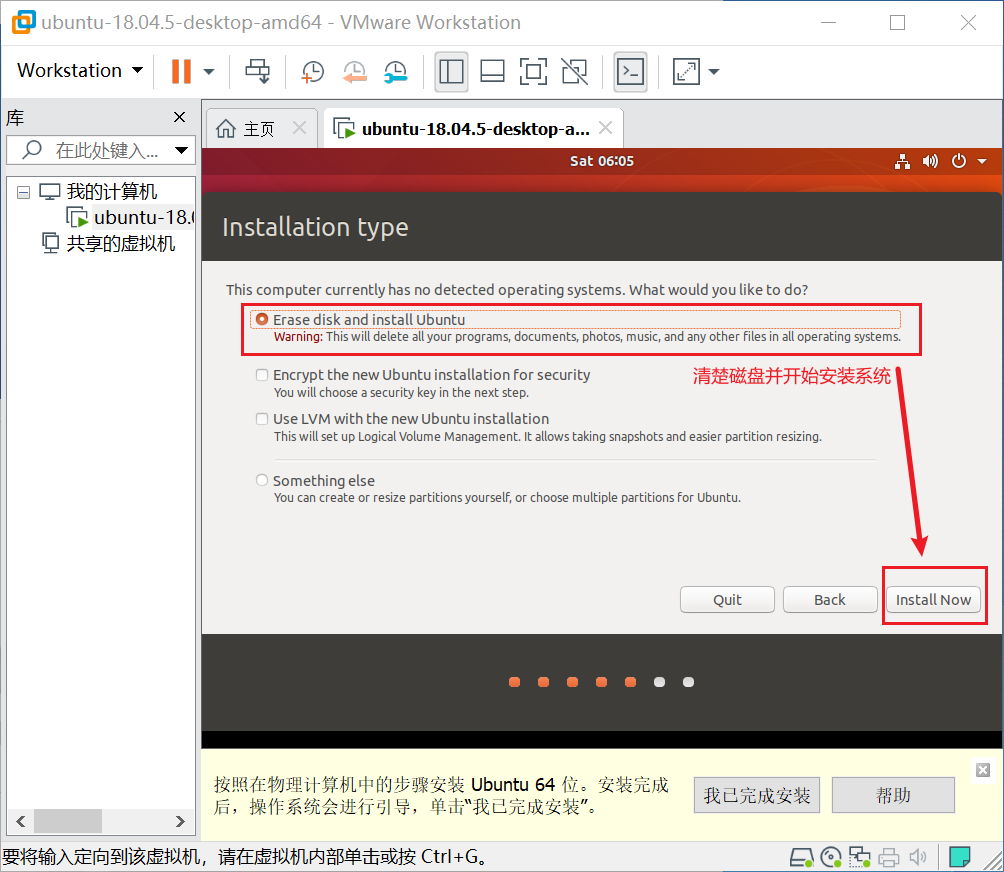
Task: Select 共享的虚拟机 in the library
Action: 120,243
